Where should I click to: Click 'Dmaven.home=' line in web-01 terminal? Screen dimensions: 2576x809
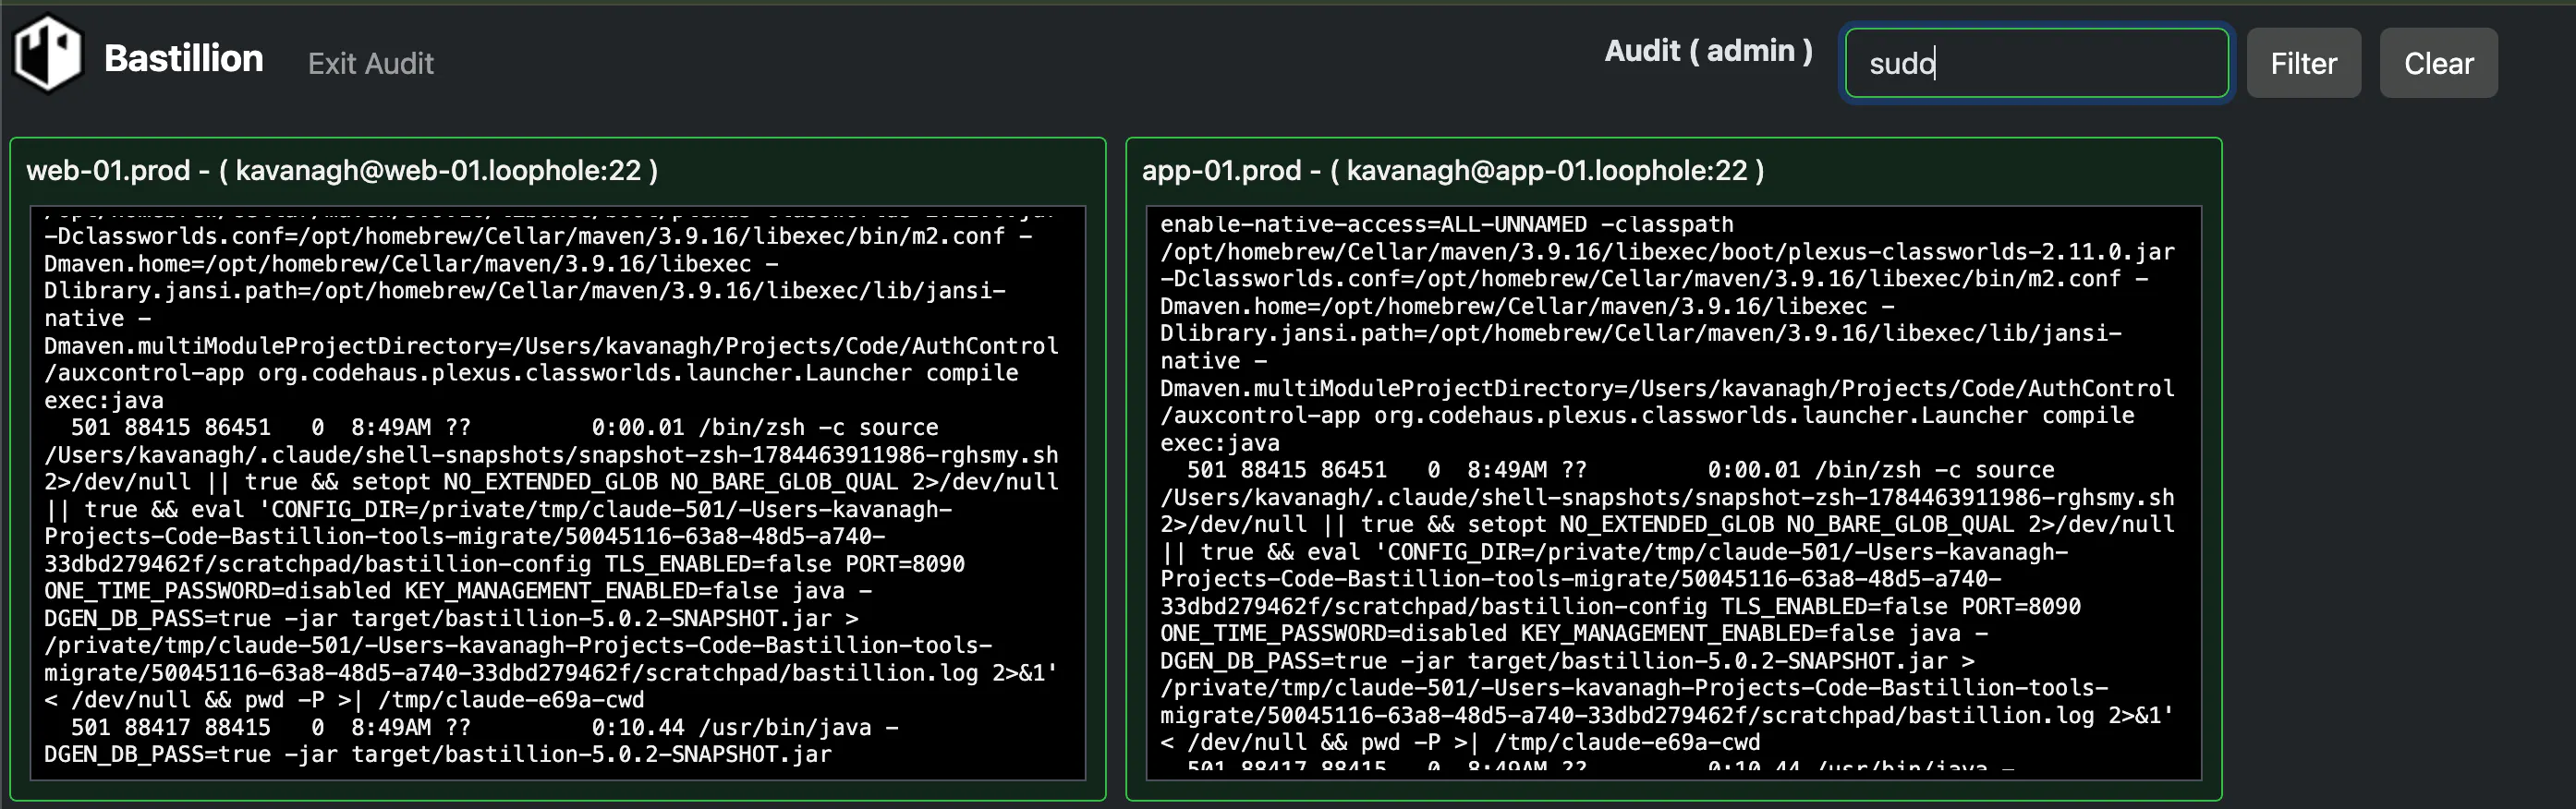410,264
